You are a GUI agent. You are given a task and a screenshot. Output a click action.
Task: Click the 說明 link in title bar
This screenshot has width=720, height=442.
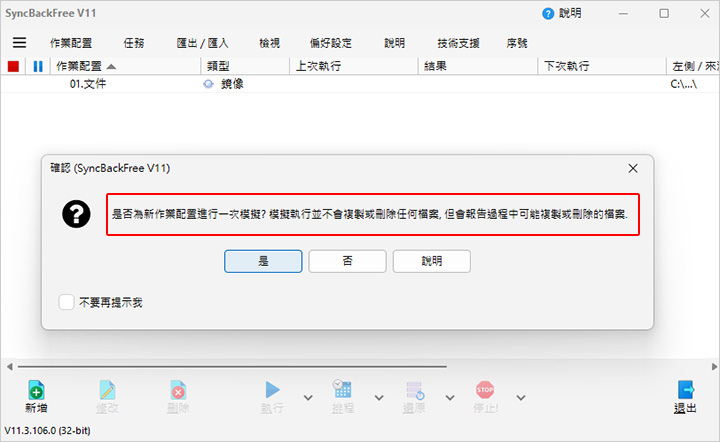click(570, 13)
